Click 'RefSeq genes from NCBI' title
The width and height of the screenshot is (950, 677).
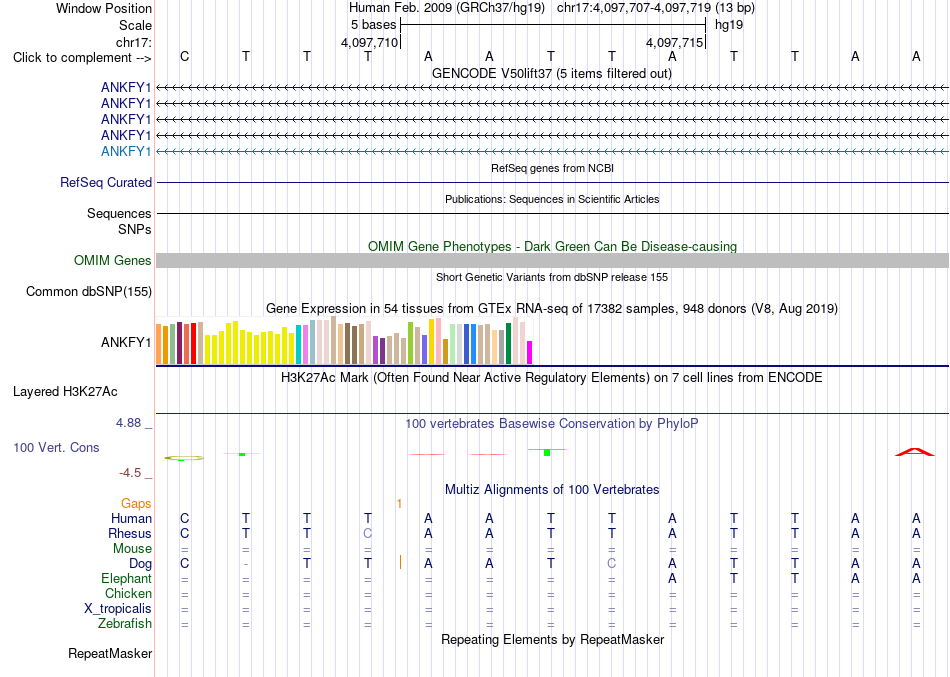pos(552,168)
